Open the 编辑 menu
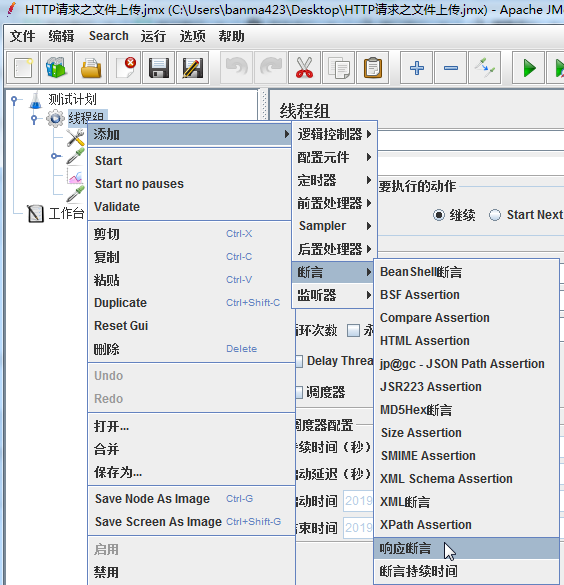This screenshot has width=564, height=585. [61, 36]
